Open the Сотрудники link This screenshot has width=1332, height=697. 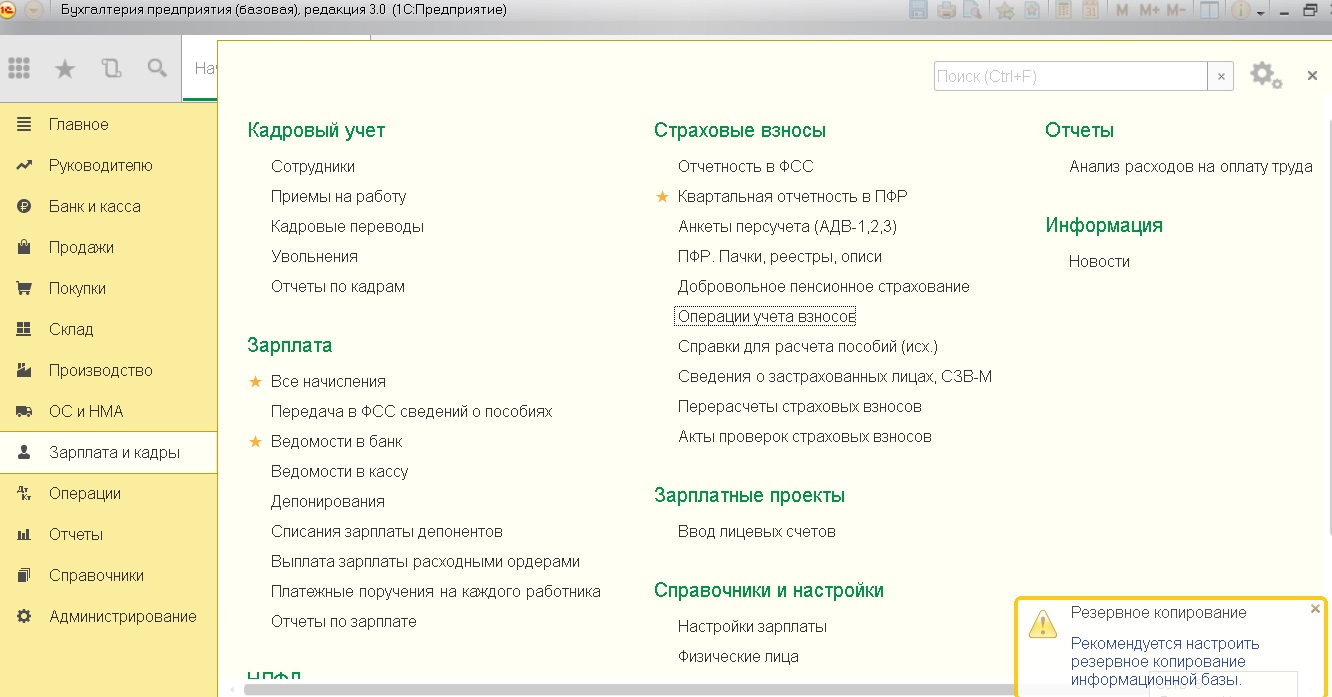pos(313,166)
